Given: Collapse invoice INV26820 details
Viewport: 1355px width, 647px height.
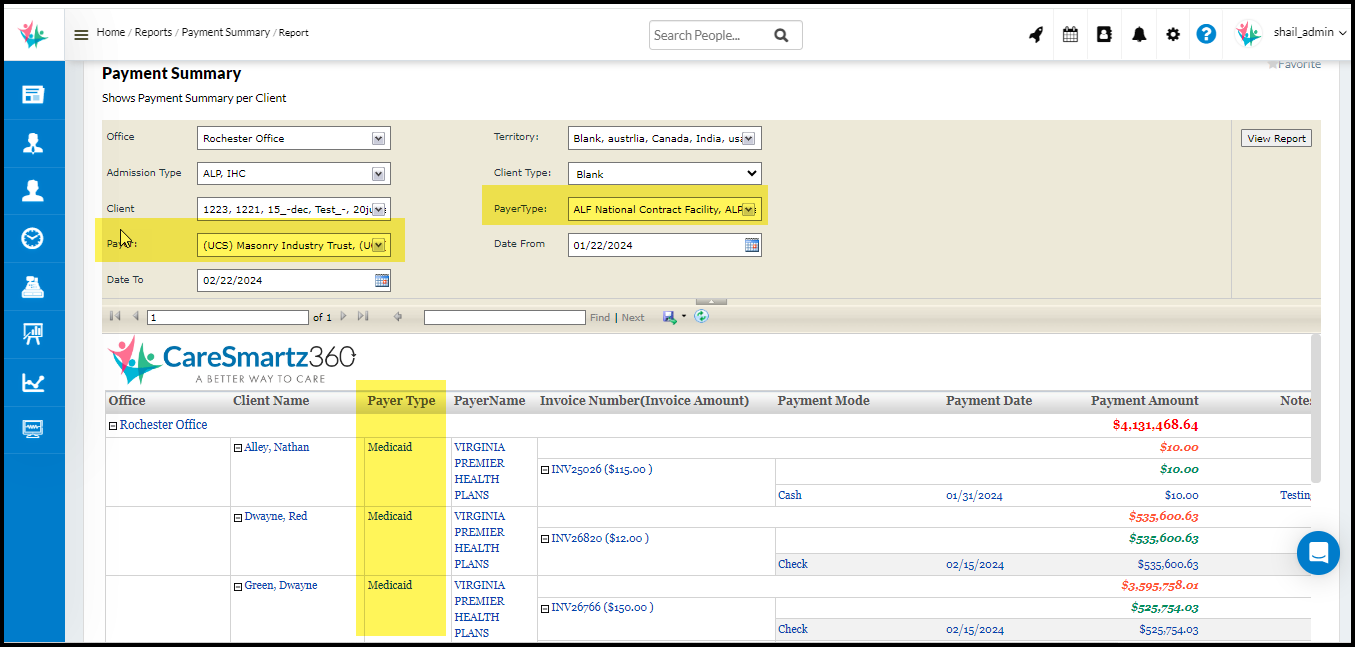Looking at the screenshot, I should [545, 539].
